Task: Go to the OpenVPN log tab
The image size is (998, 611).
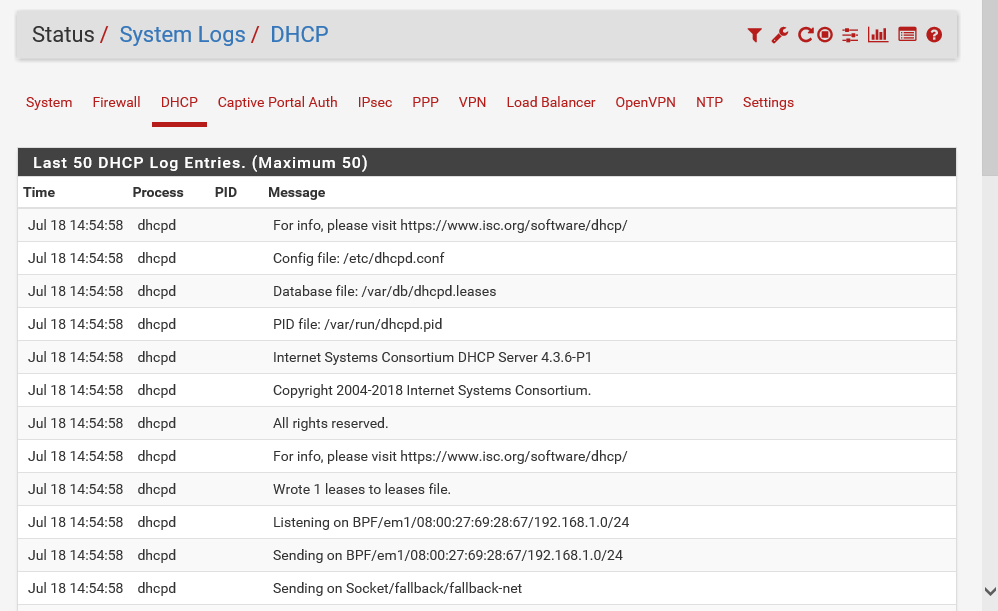Action: [645, 102]
